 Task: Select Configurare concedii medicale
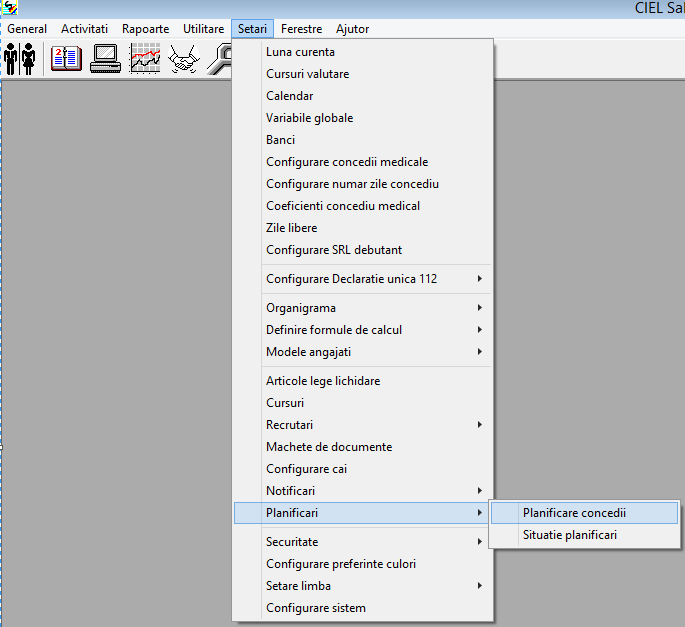pos(363,162)
